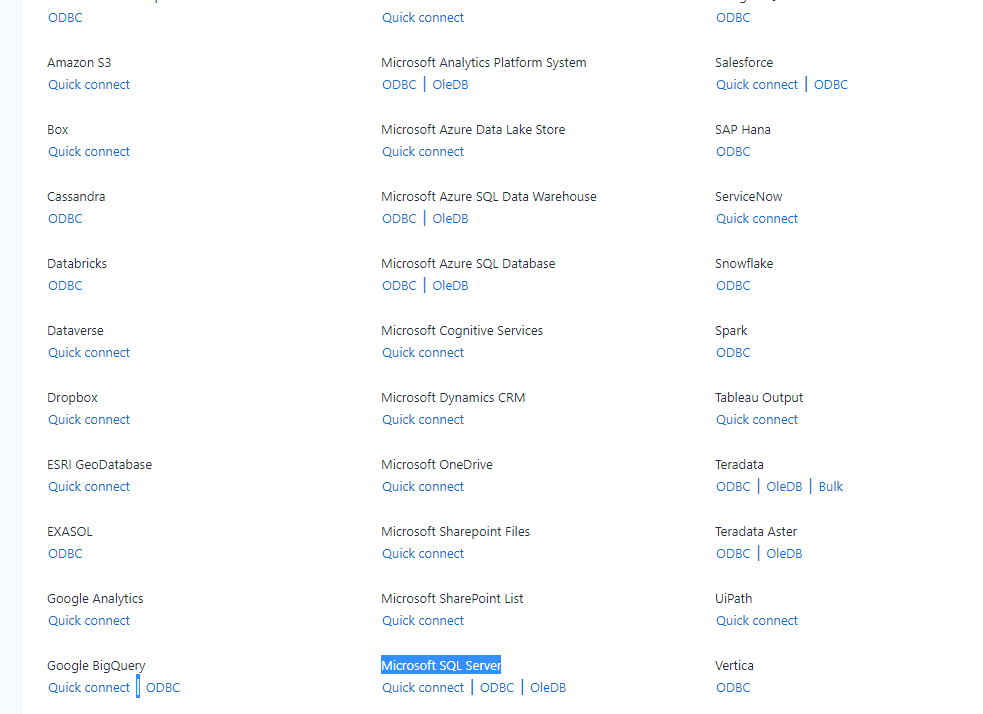The width and height of the screenshot is (983, 714).
Task: Quick connect to UiPath
Action: (756, 620)
